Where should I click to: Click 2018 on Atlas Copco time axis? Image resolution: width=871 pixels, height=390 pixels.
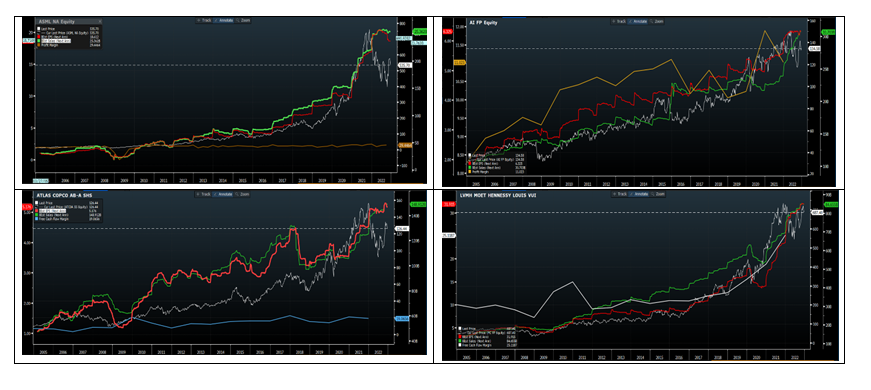300,352
